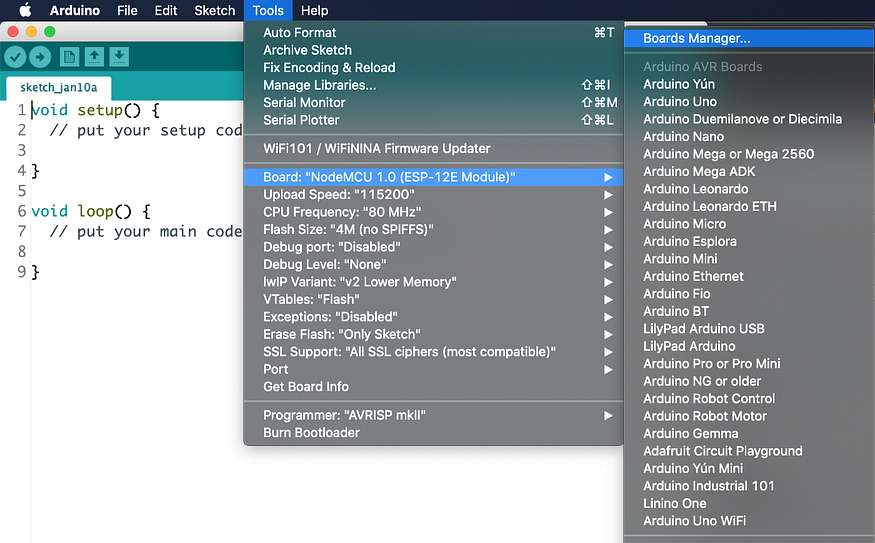Select Arduino Ethernet board

pos(749,276)
